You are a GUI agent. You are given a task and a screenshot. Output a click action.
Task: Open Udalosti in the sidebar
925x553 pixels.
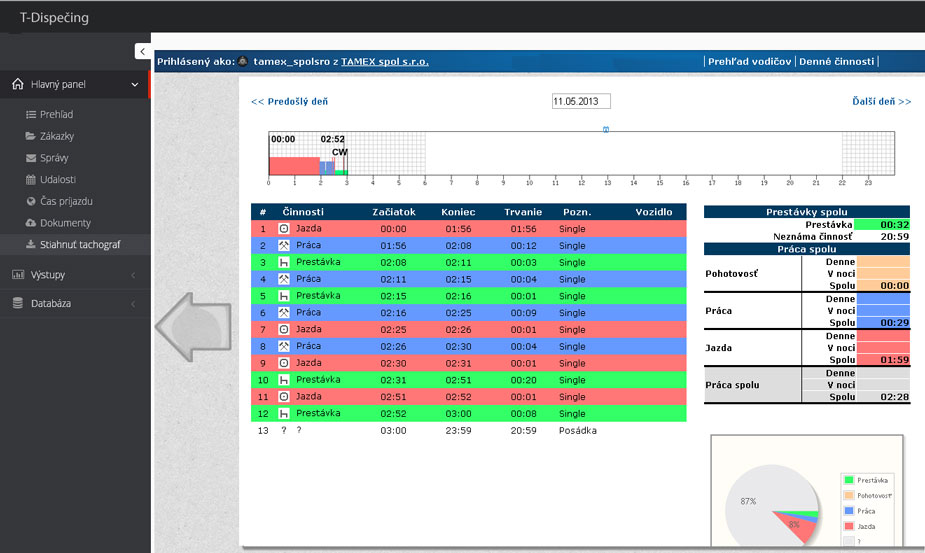point(58,179)
